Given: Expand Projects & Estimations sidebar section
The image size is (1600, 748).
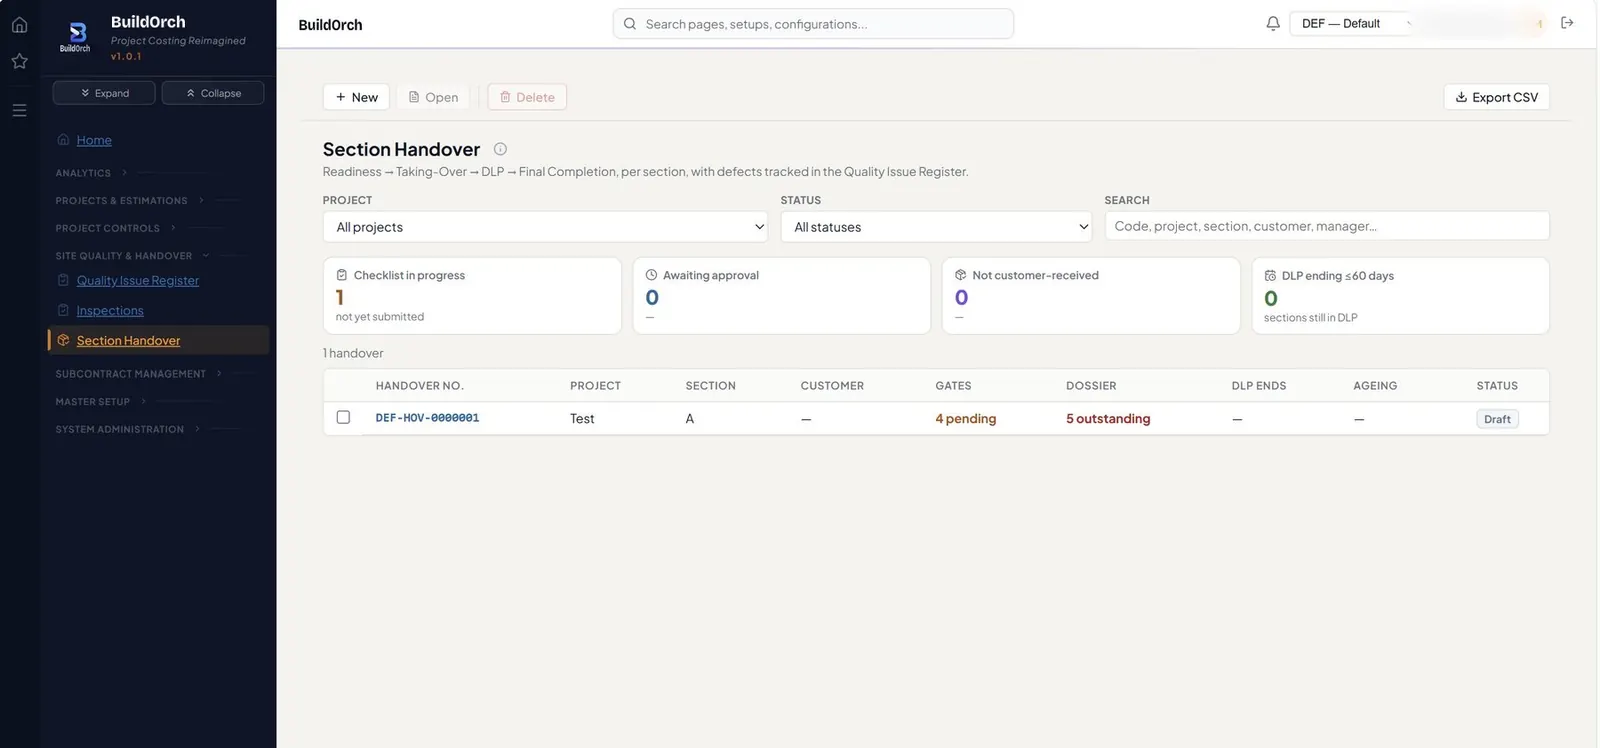Looking at the screenshot, I should (129, 200).
